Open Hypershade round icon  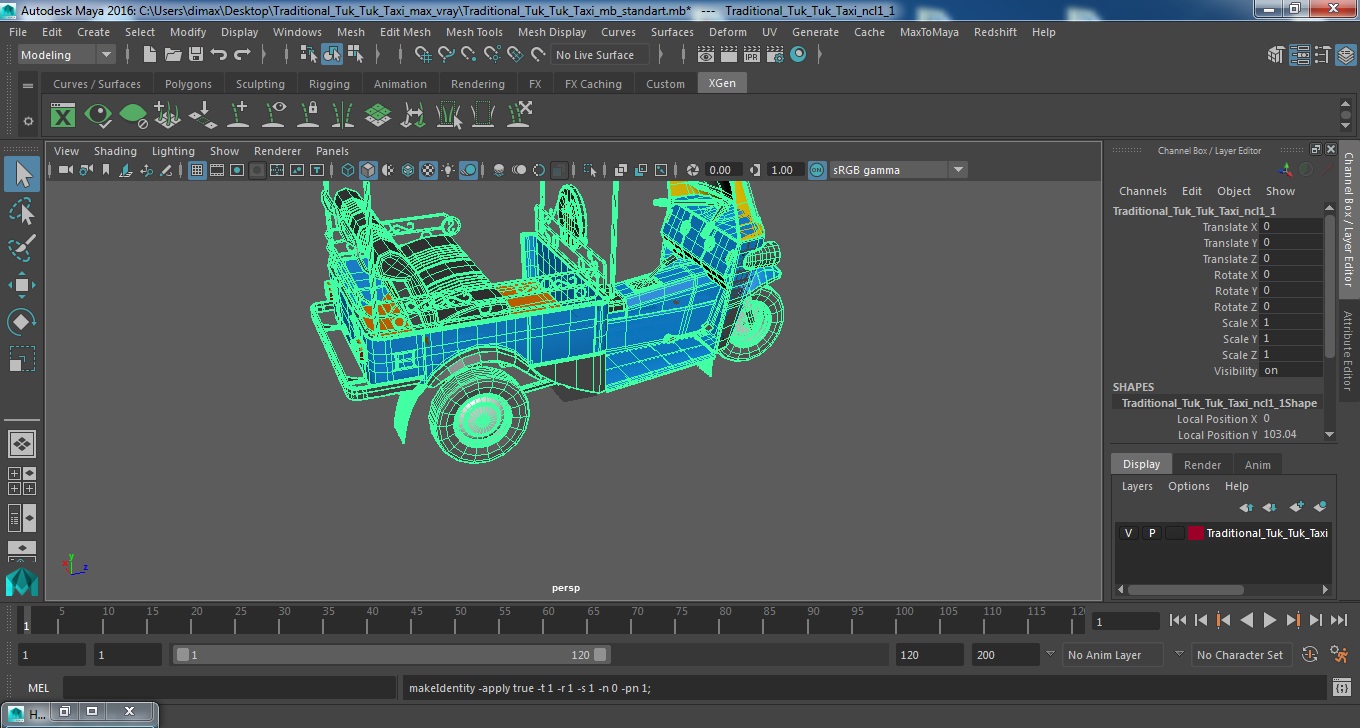(x=798, y=55)
